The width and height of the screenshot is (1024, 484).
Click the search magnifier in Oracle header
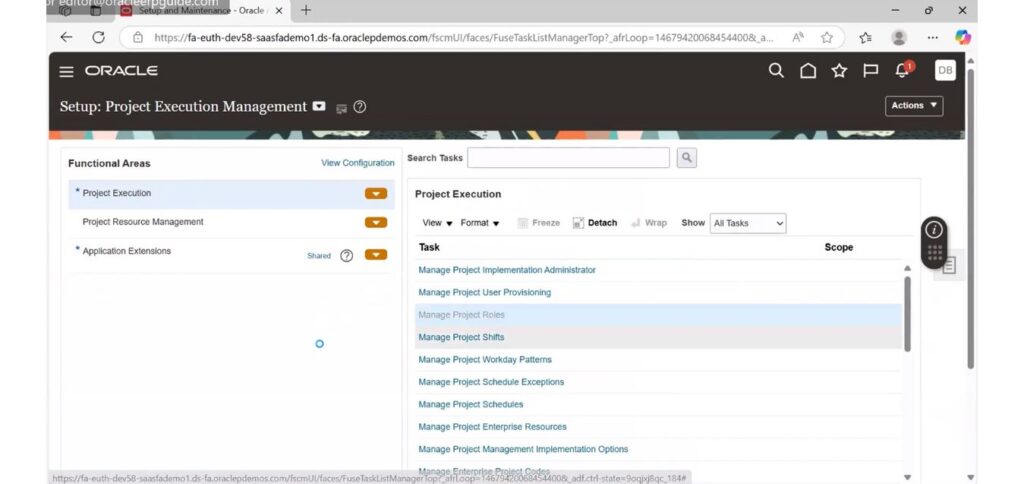[776, 71]
